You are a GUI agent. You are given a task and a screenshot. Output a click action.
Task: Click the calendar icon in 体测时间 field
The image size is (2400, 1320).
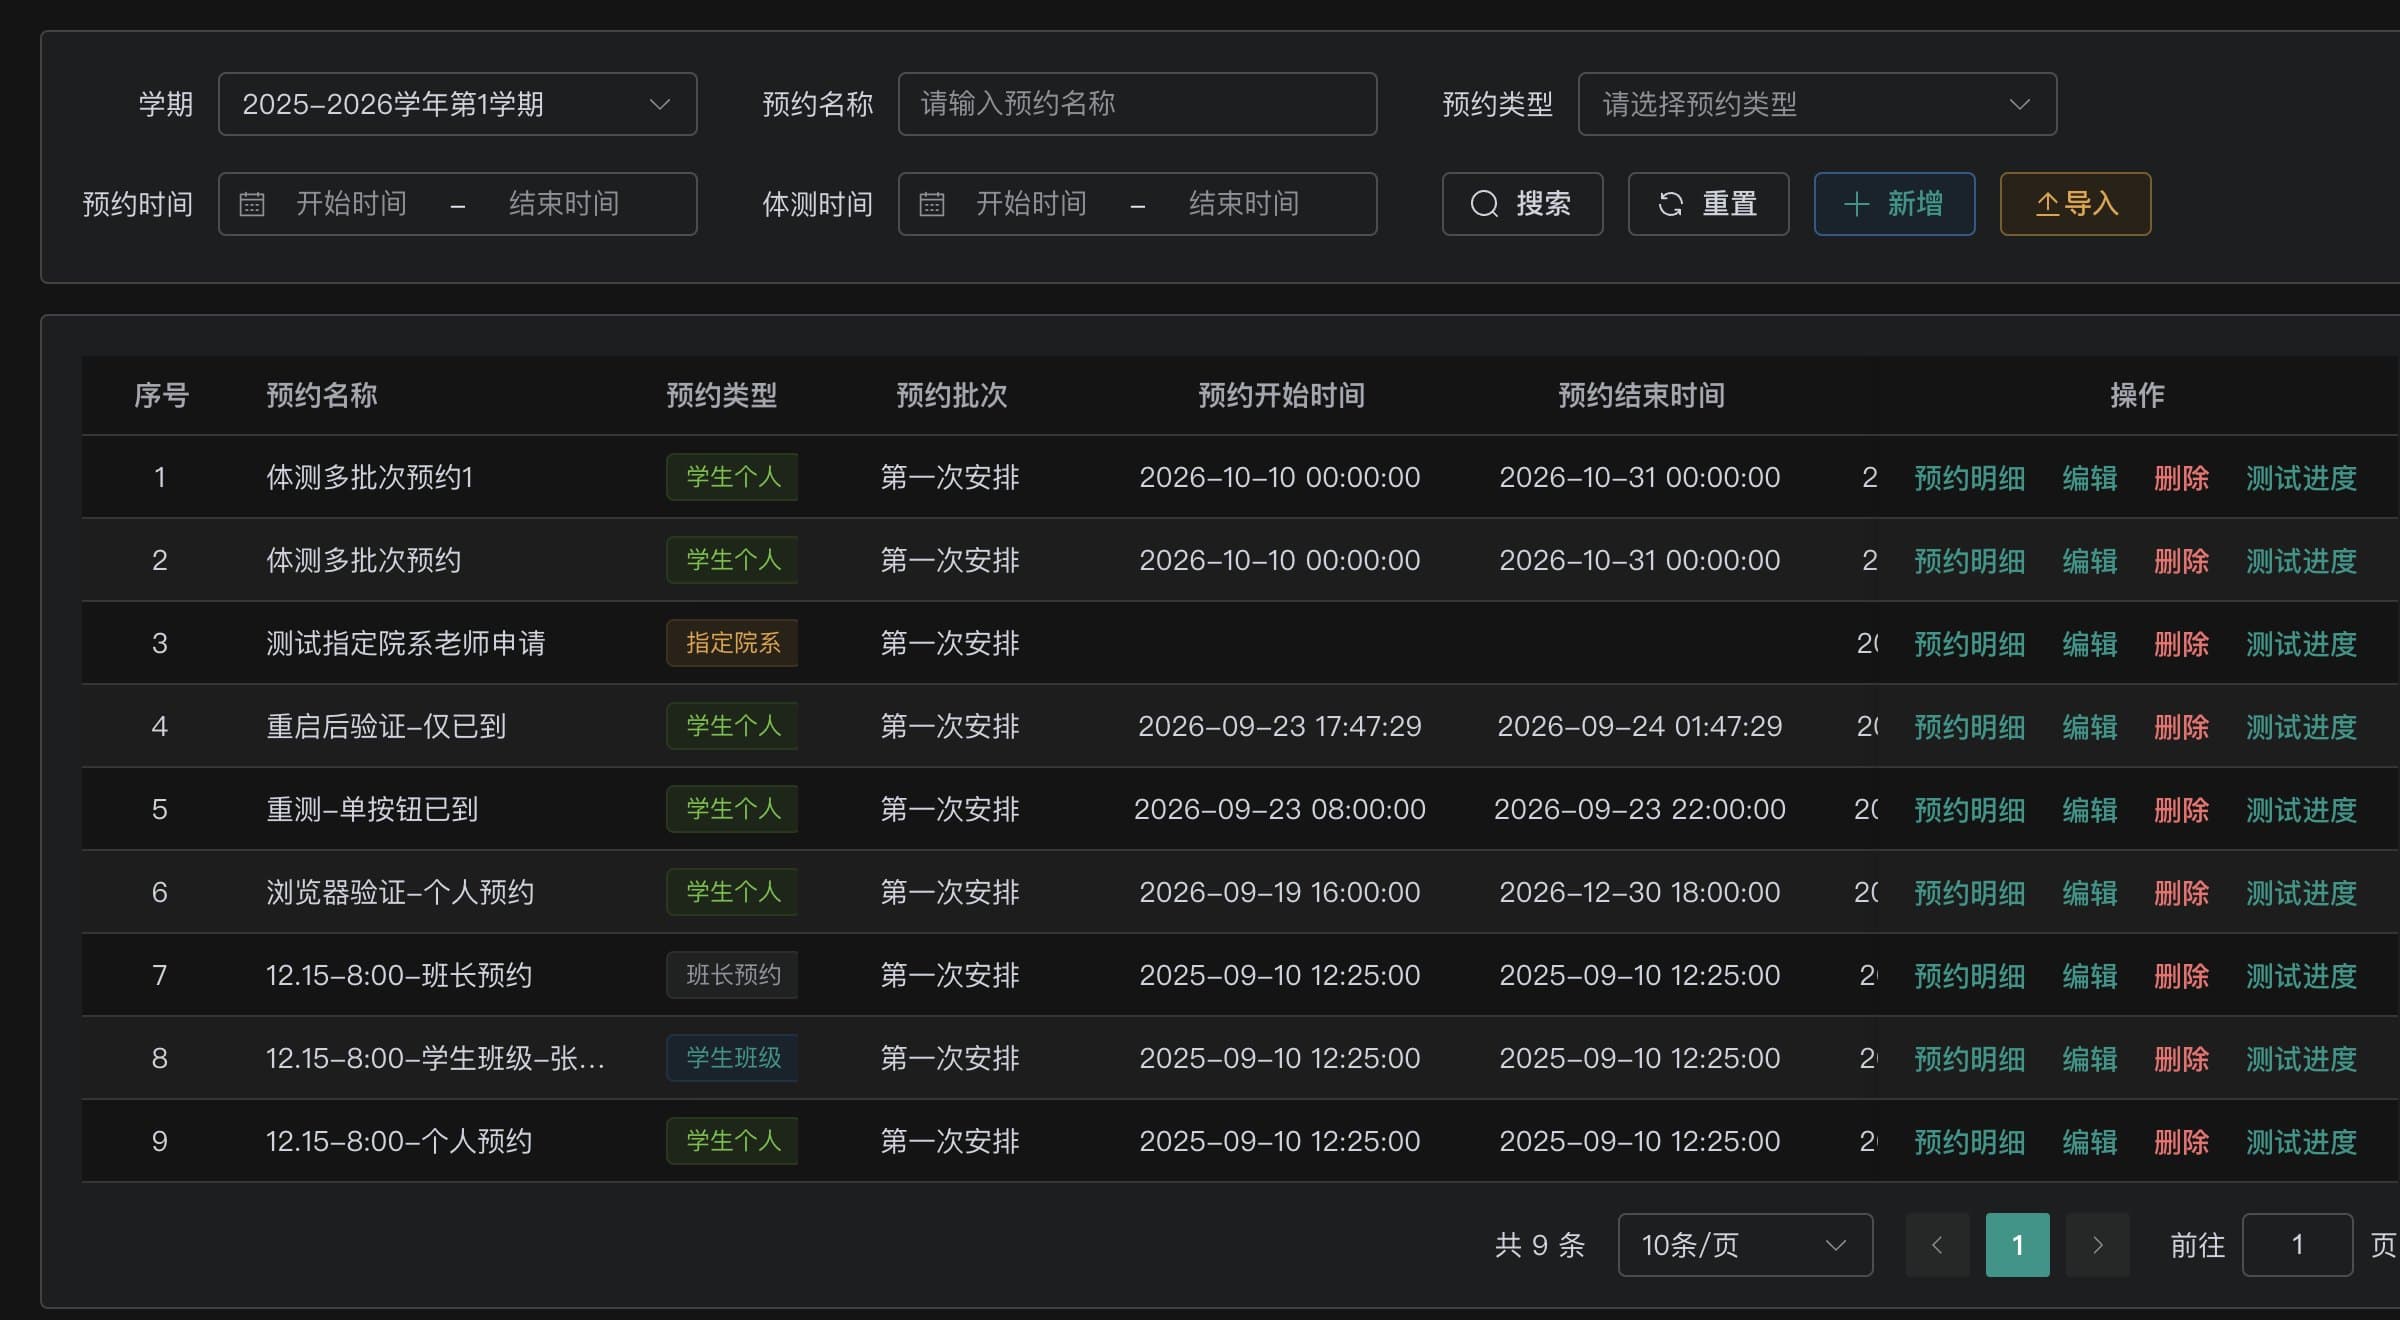tap(932, 204)
